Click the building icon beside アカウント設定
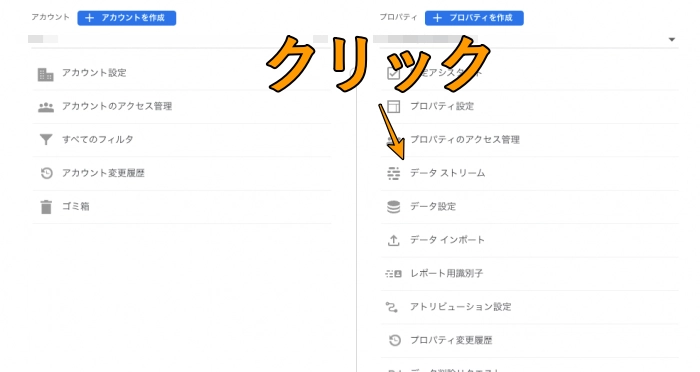 46,75
